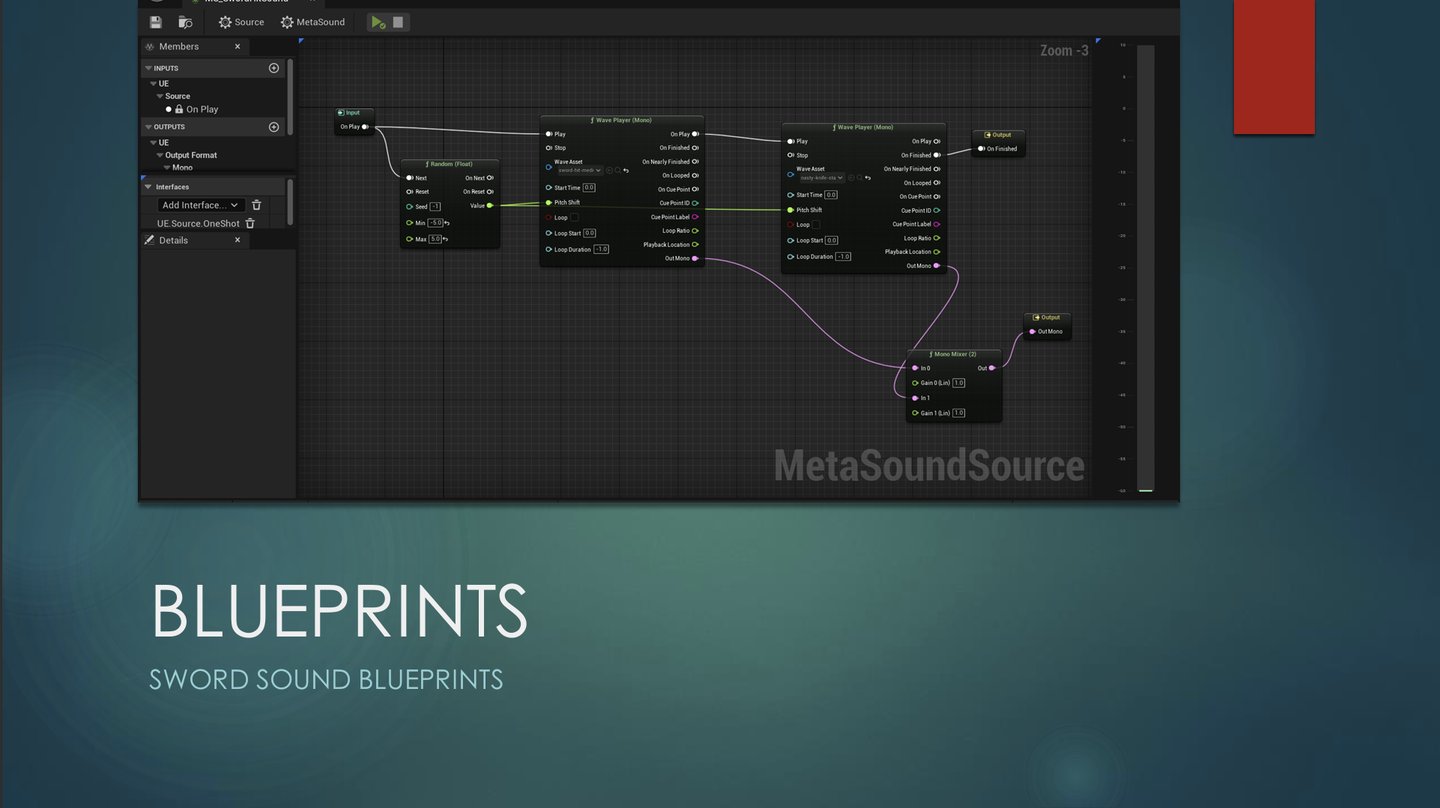The height and width of the screenshot is (808, 1440).
Task: Open the nasty-knife Wave Asset dropdown
Action: 822,177
